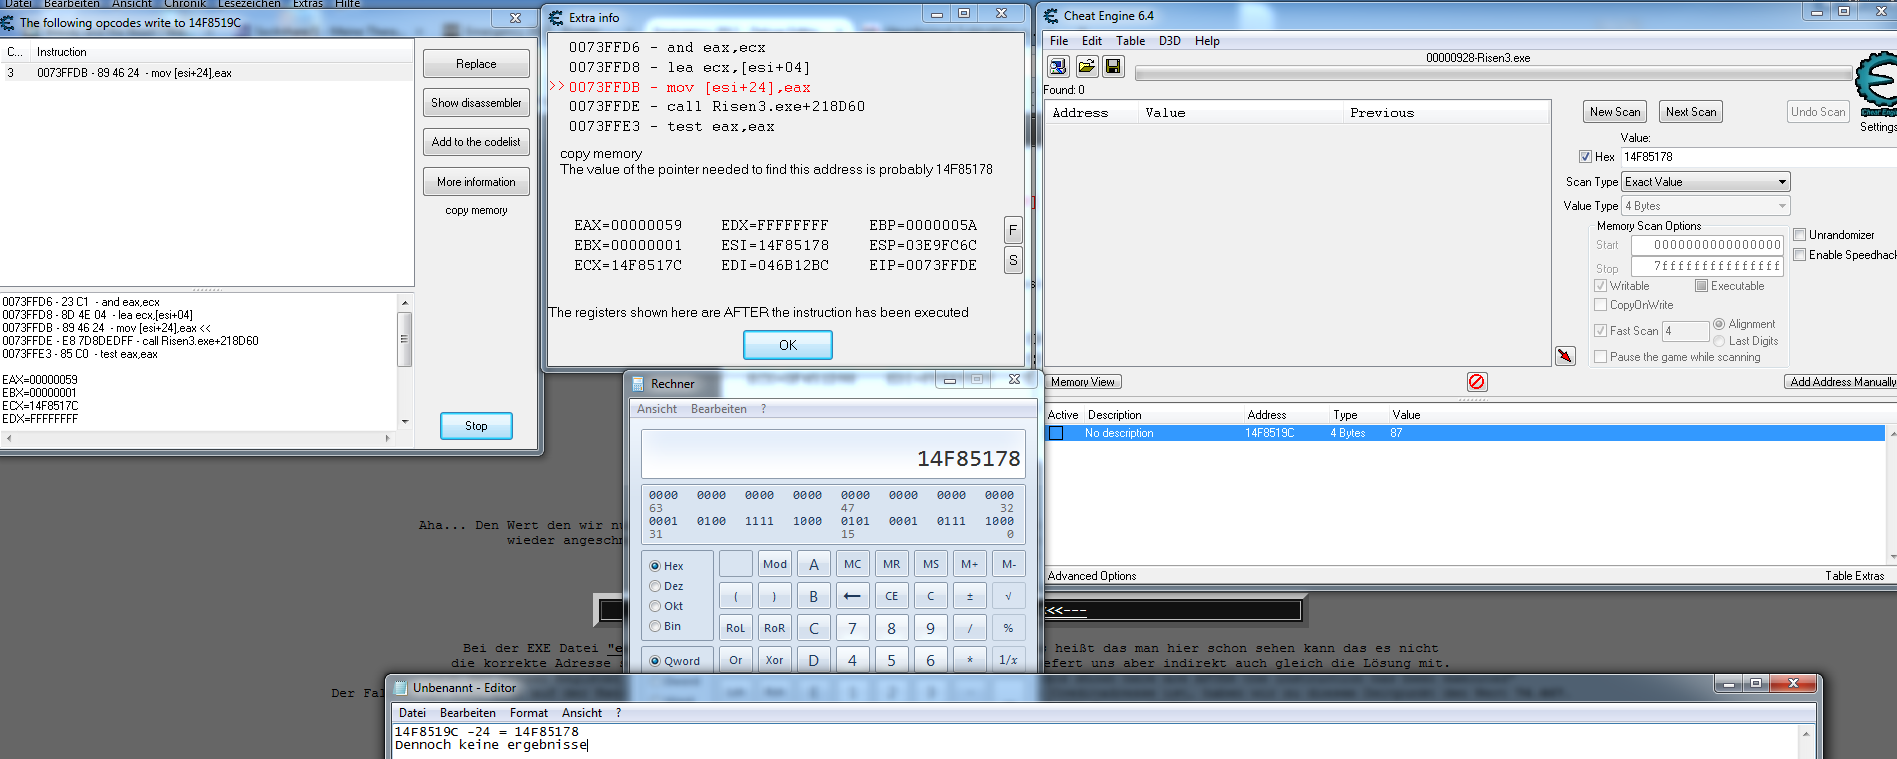Toggle the active box for address 14F8519C
Viewport: 1897px width, 759px height.
tap(1056, 433)
